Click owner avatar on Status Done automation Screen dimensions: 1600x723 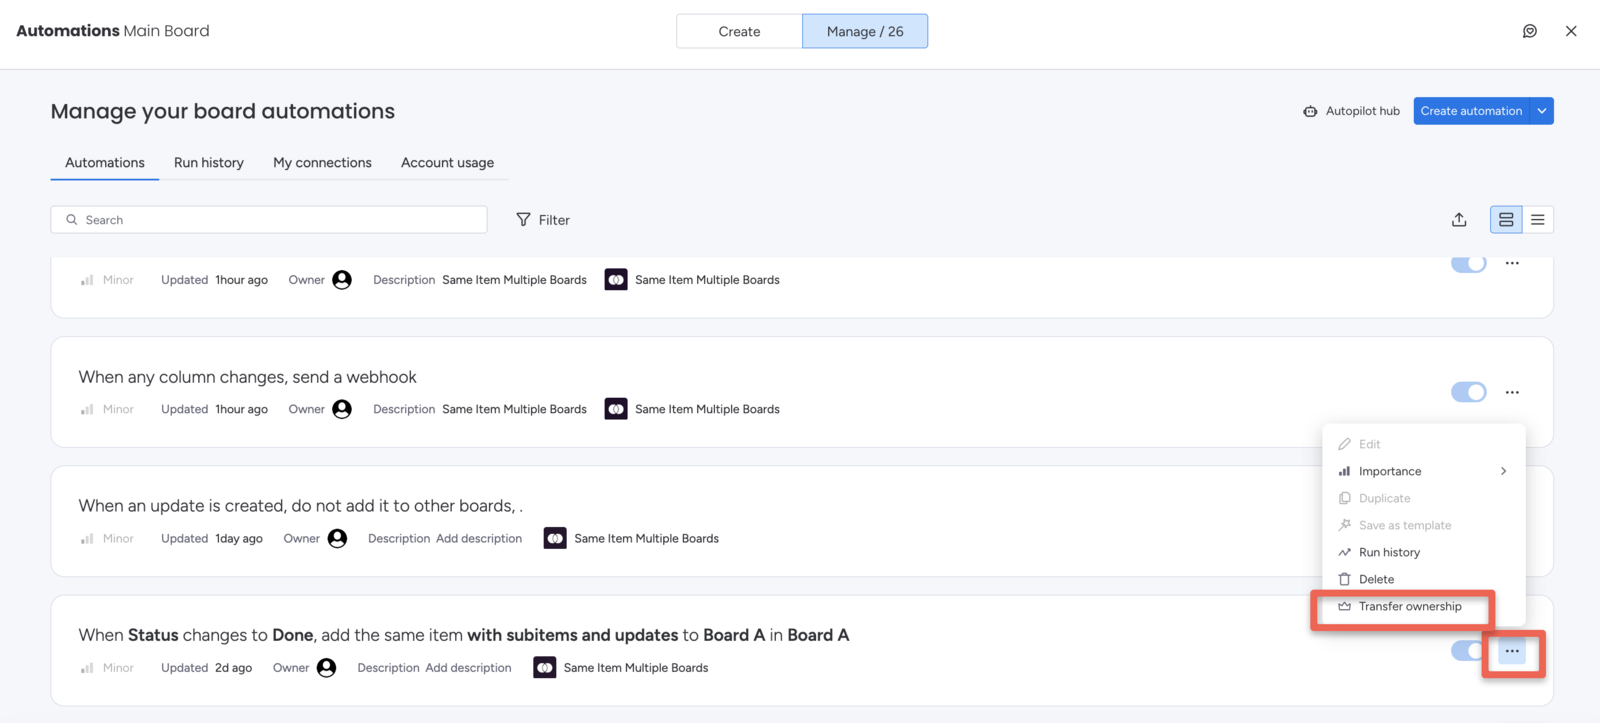pyautogui.click(x=326, y=667)
